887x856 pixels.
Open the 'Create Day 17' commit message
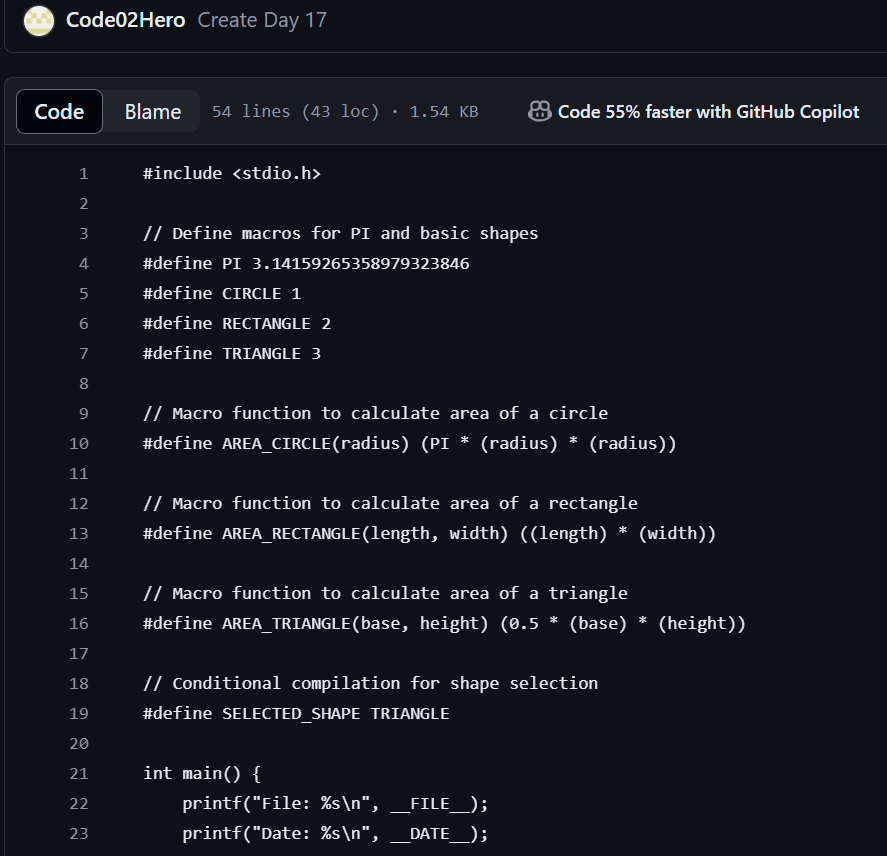[262, 20]
